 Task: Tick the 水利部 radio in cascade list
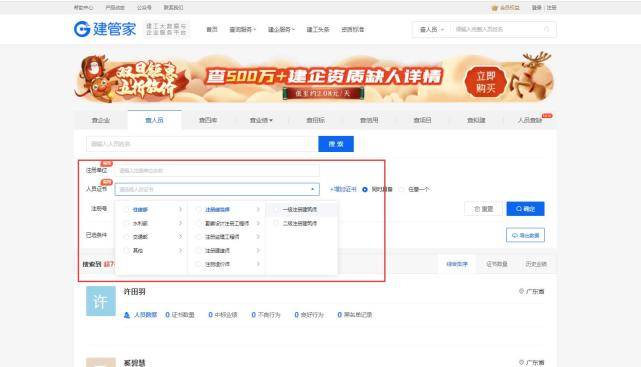click(x=126, y=224)
